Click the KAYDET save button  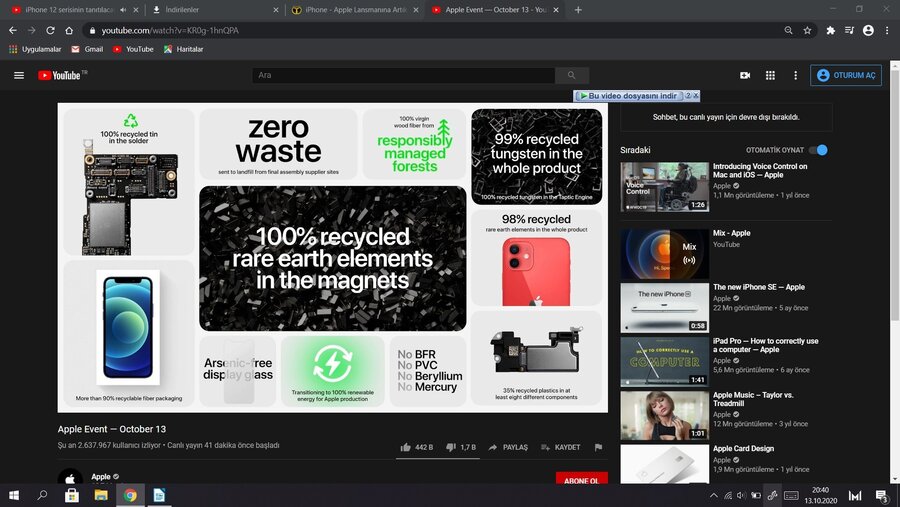[x=560, y=447]
